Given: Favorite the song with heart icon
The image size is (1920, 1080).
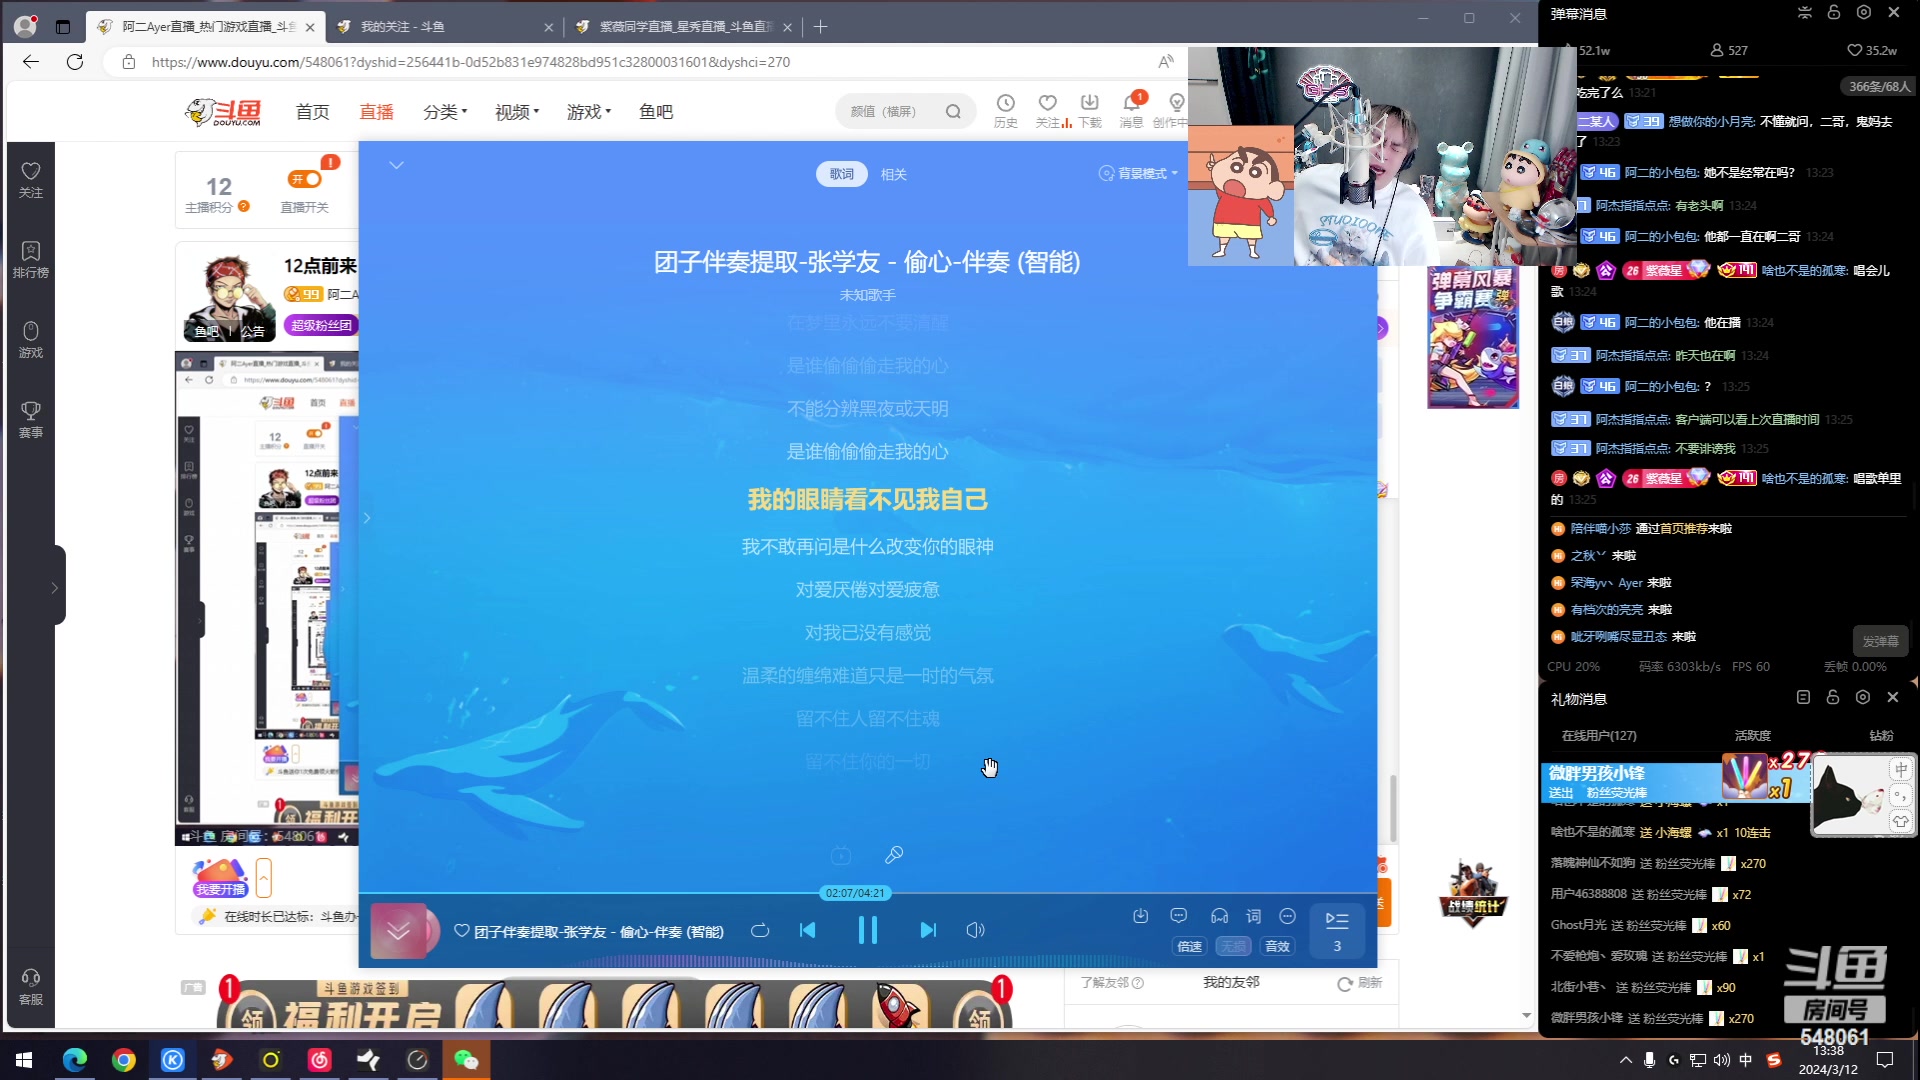Looking at the screenshot, I should pos(461,931).
